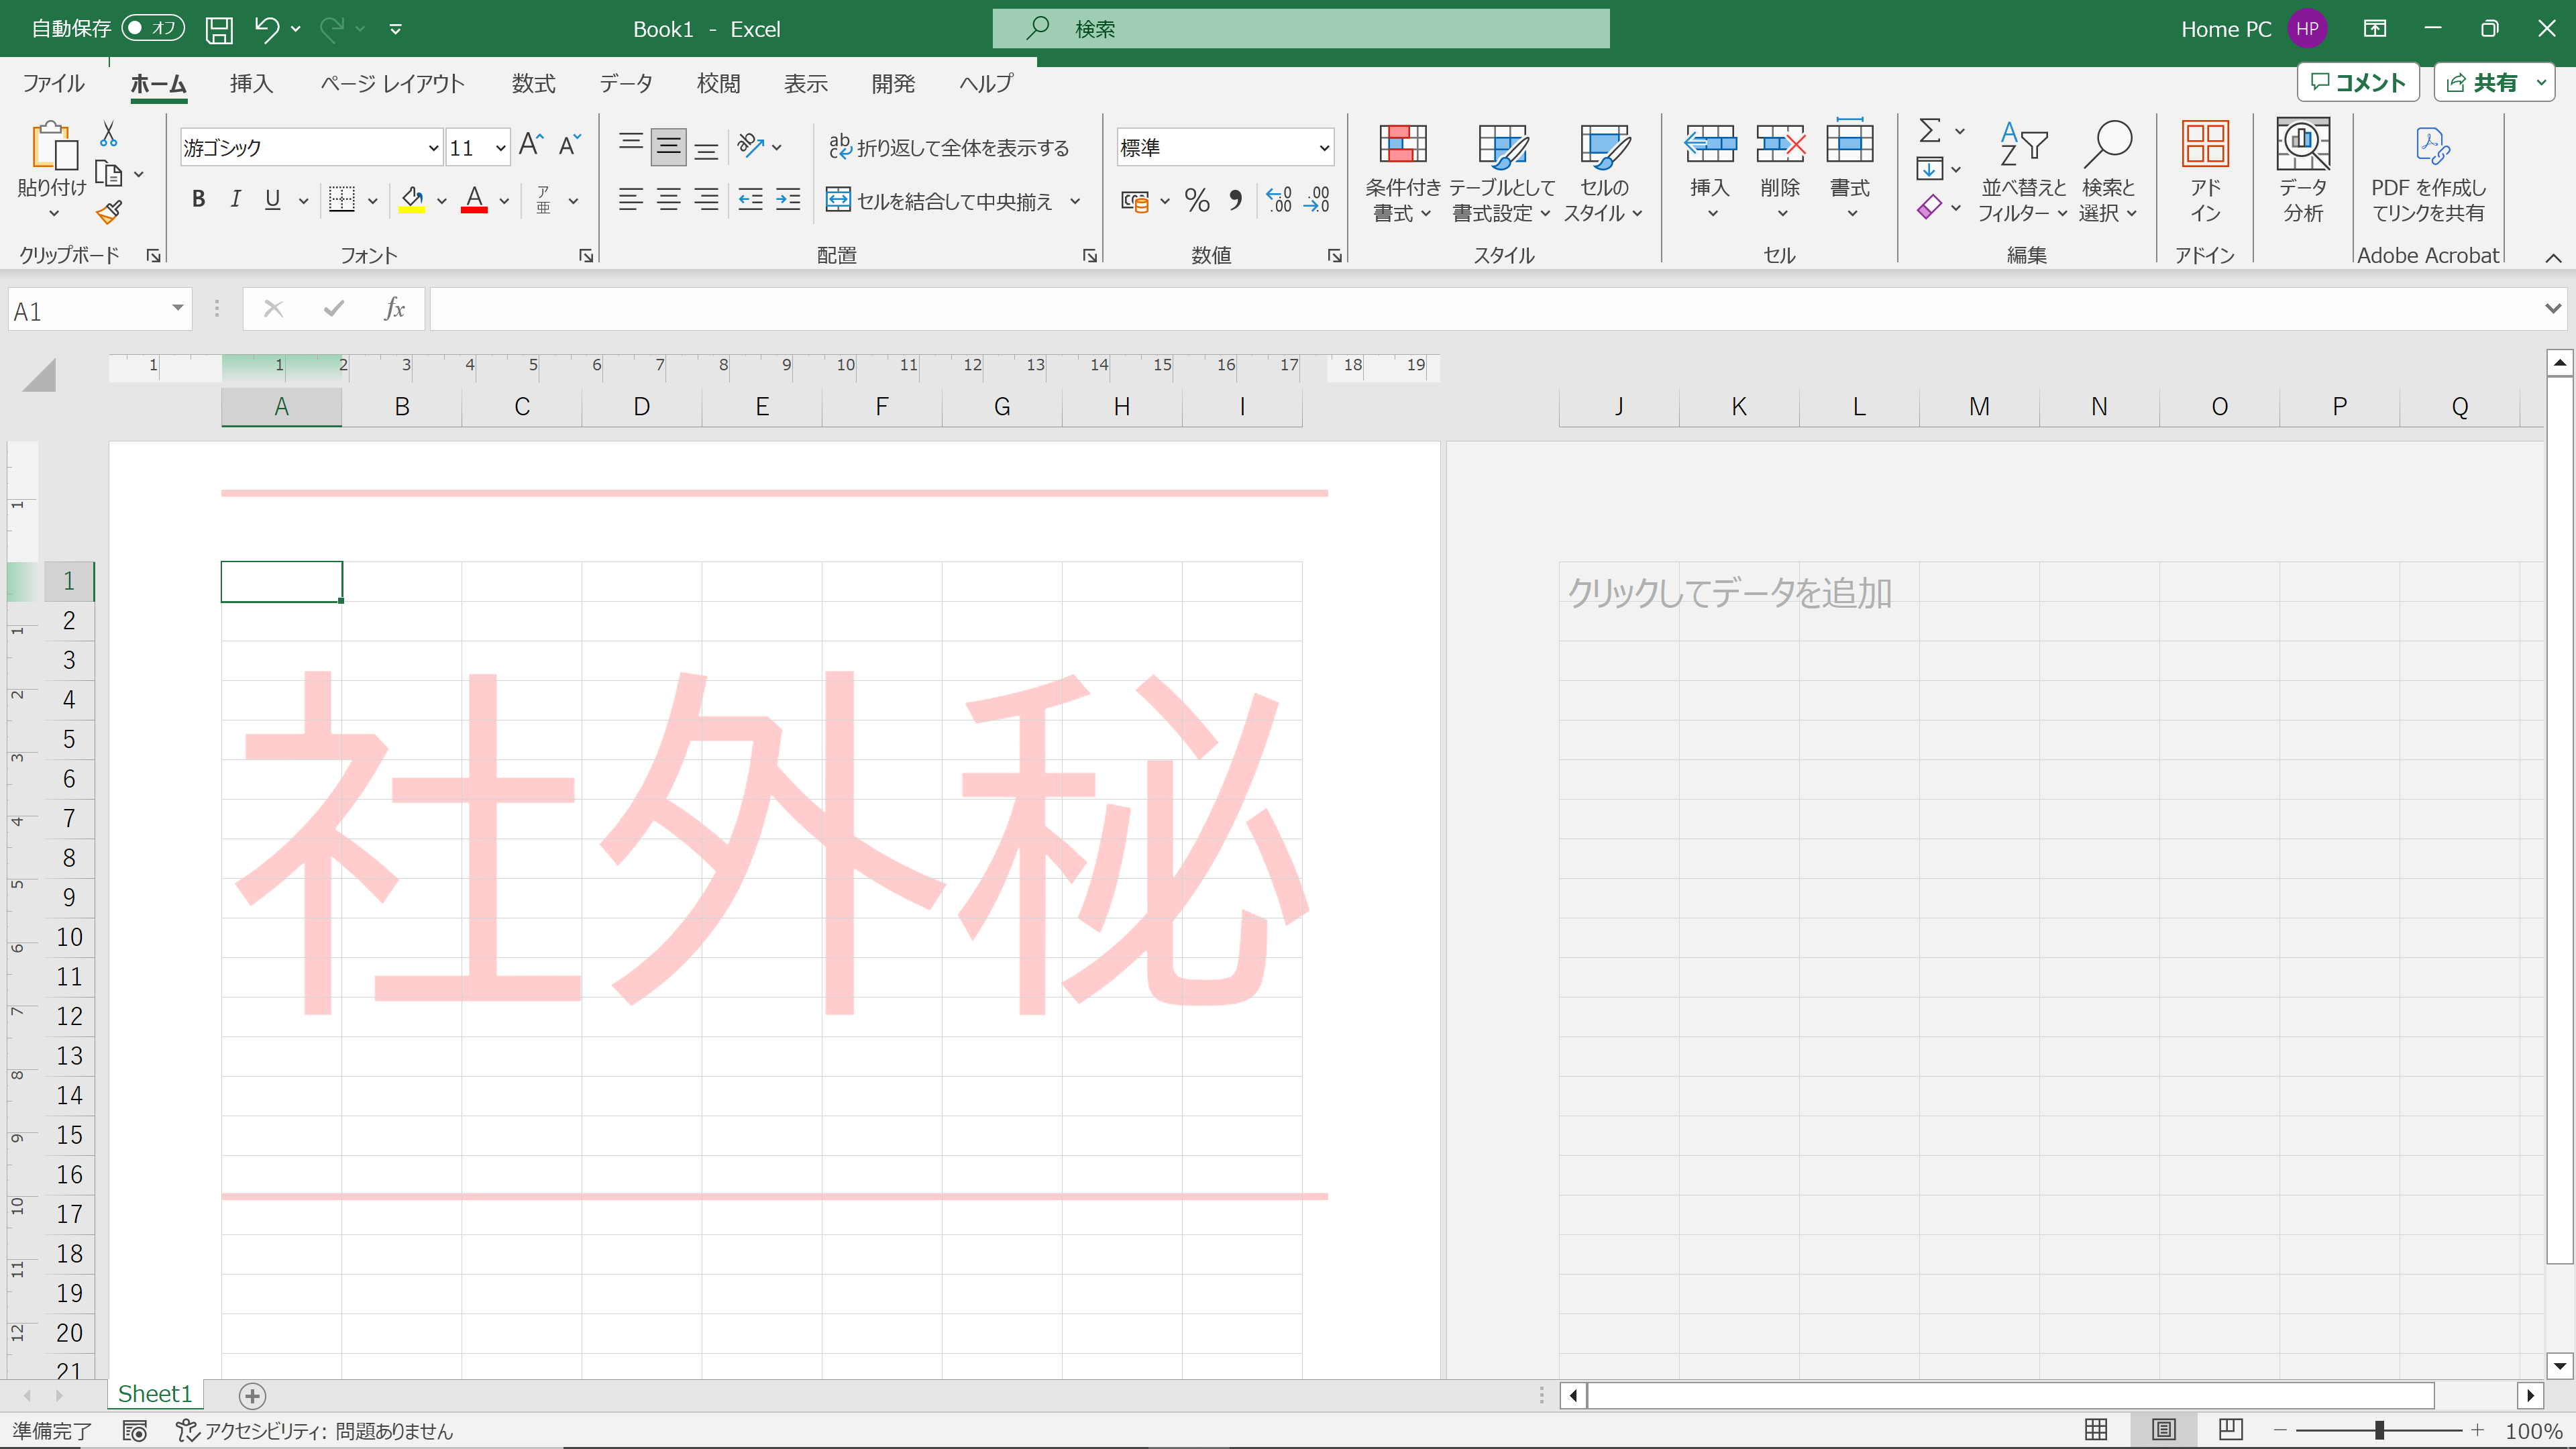Open the font size dropdown
This screenshot has height=1449, width=2576.
[x=500, y=148]
